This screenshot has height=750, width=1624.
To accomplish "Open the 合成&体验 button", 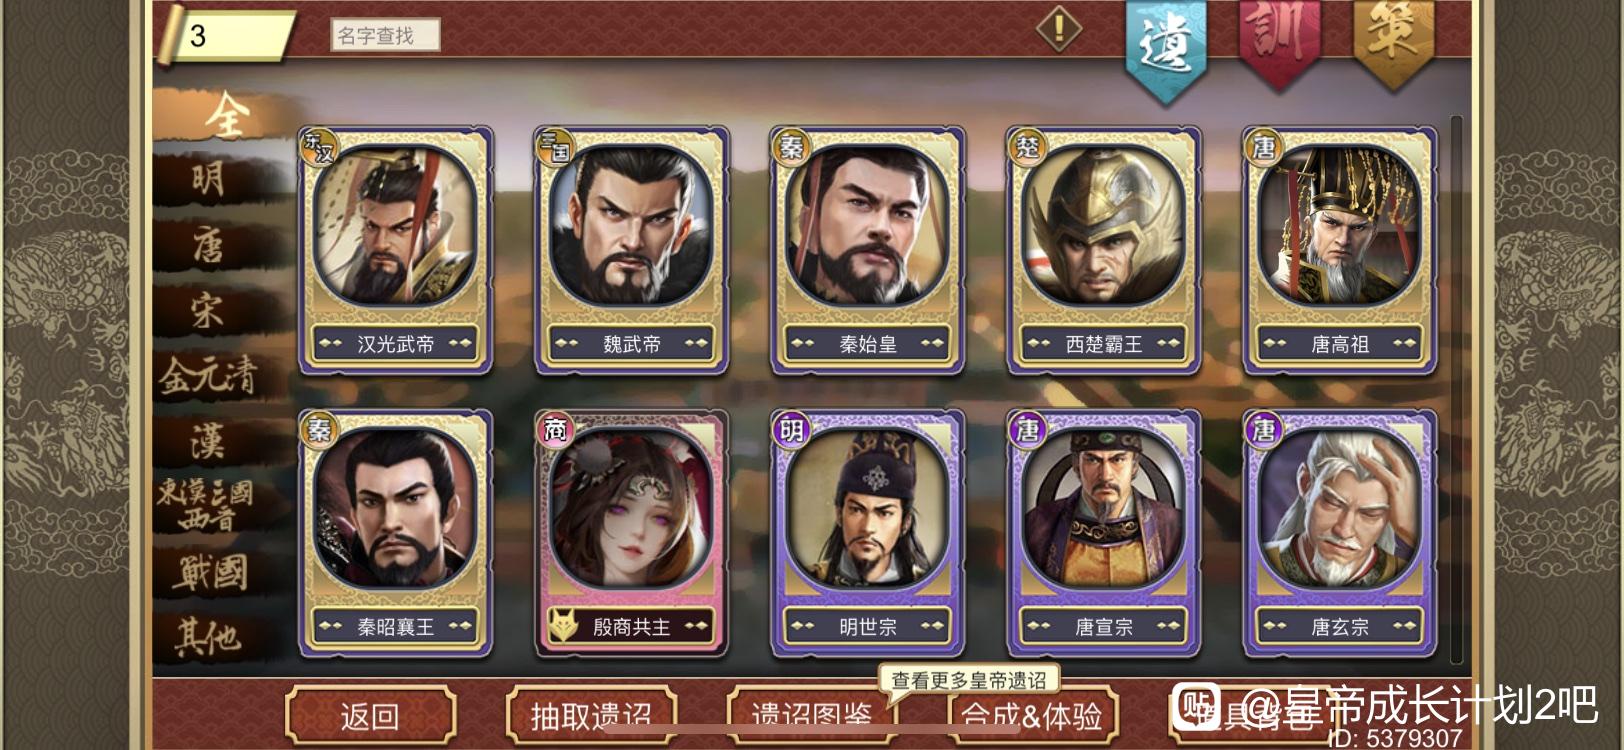I will click(x=1032, y=715).
